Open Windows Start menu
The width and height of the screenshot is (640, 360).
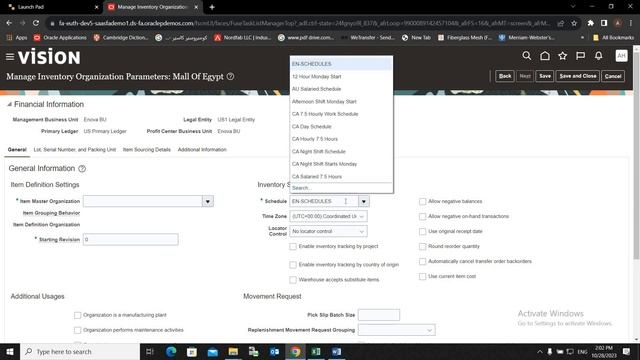[9, 351]
